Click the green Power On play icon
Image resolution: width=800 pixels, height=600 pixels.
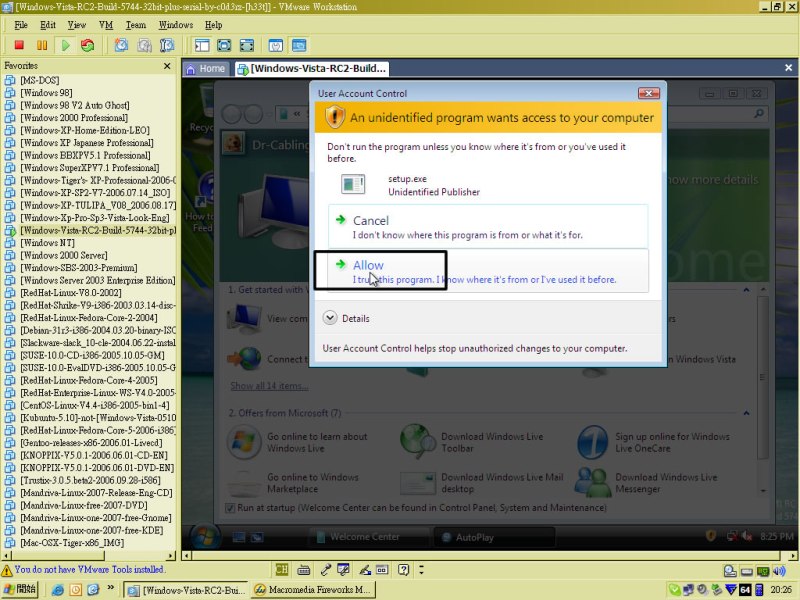tap(65, 45)
